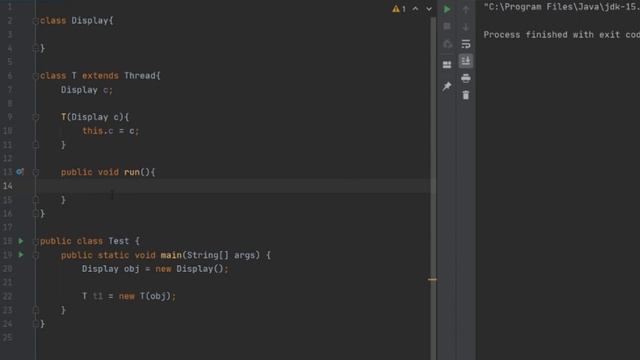The image size is (640, 360).
Task: Collapse the T constructor fold marker line 9
Action: 36,117
